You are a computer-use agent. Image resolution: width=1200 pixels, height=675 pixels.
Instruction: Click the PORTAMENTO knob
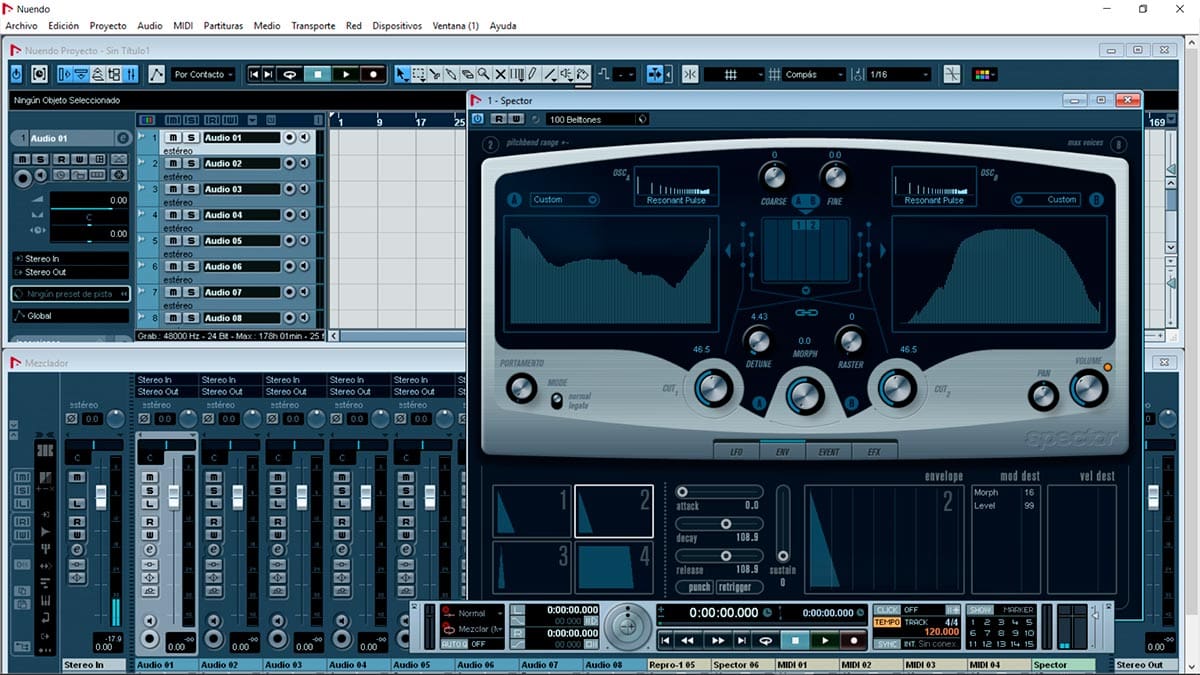[x=521, y=389]
